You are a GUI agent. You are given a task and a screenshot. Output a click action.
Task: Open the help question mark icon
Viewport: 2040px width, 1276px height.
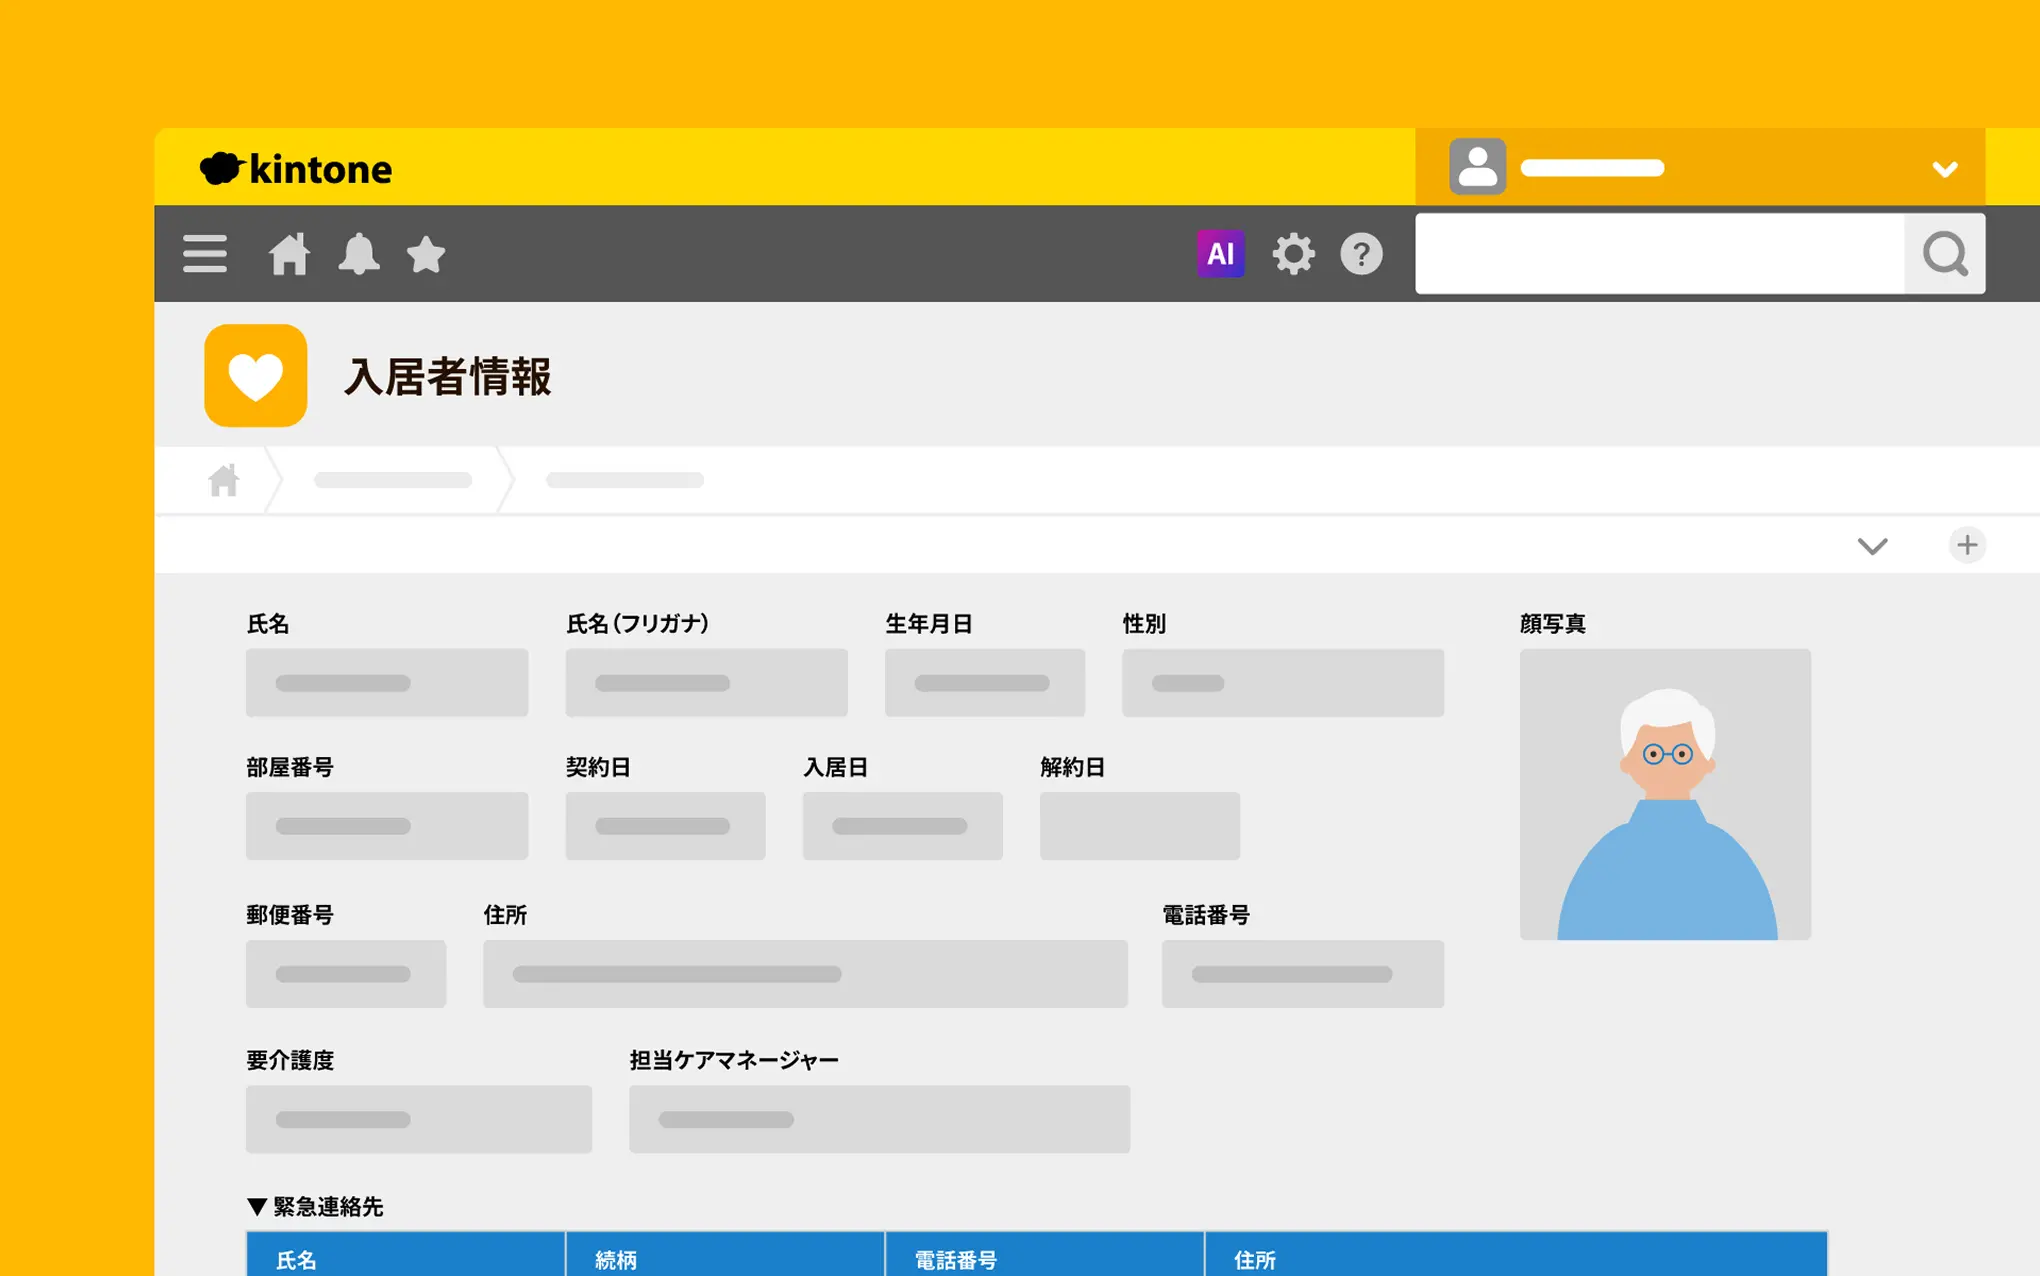pyautogui.click(x=1361, y=254)
